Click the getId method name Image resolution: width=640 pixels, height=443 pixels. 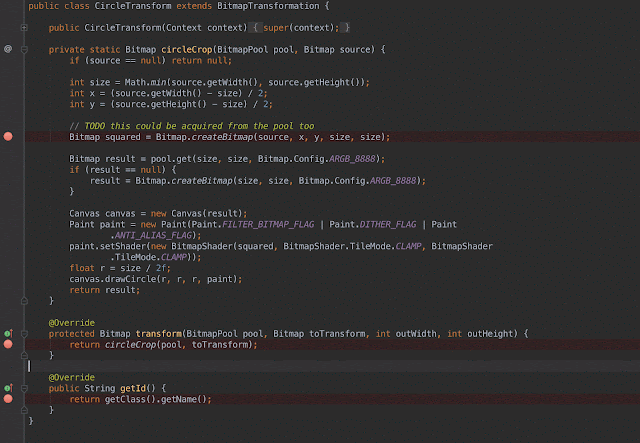(x=133, y=388)
